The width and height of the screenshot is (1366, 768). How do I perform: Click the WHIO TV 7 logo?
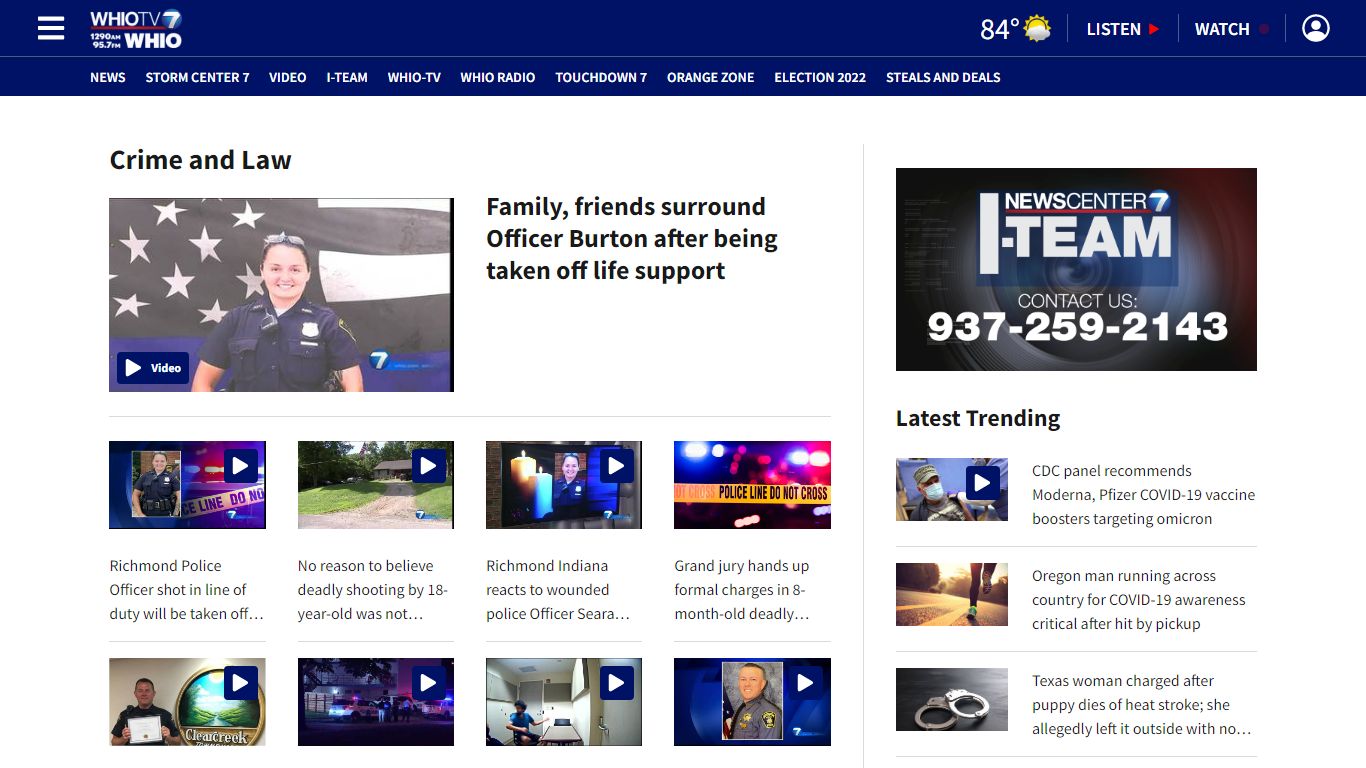click(136, 29)
